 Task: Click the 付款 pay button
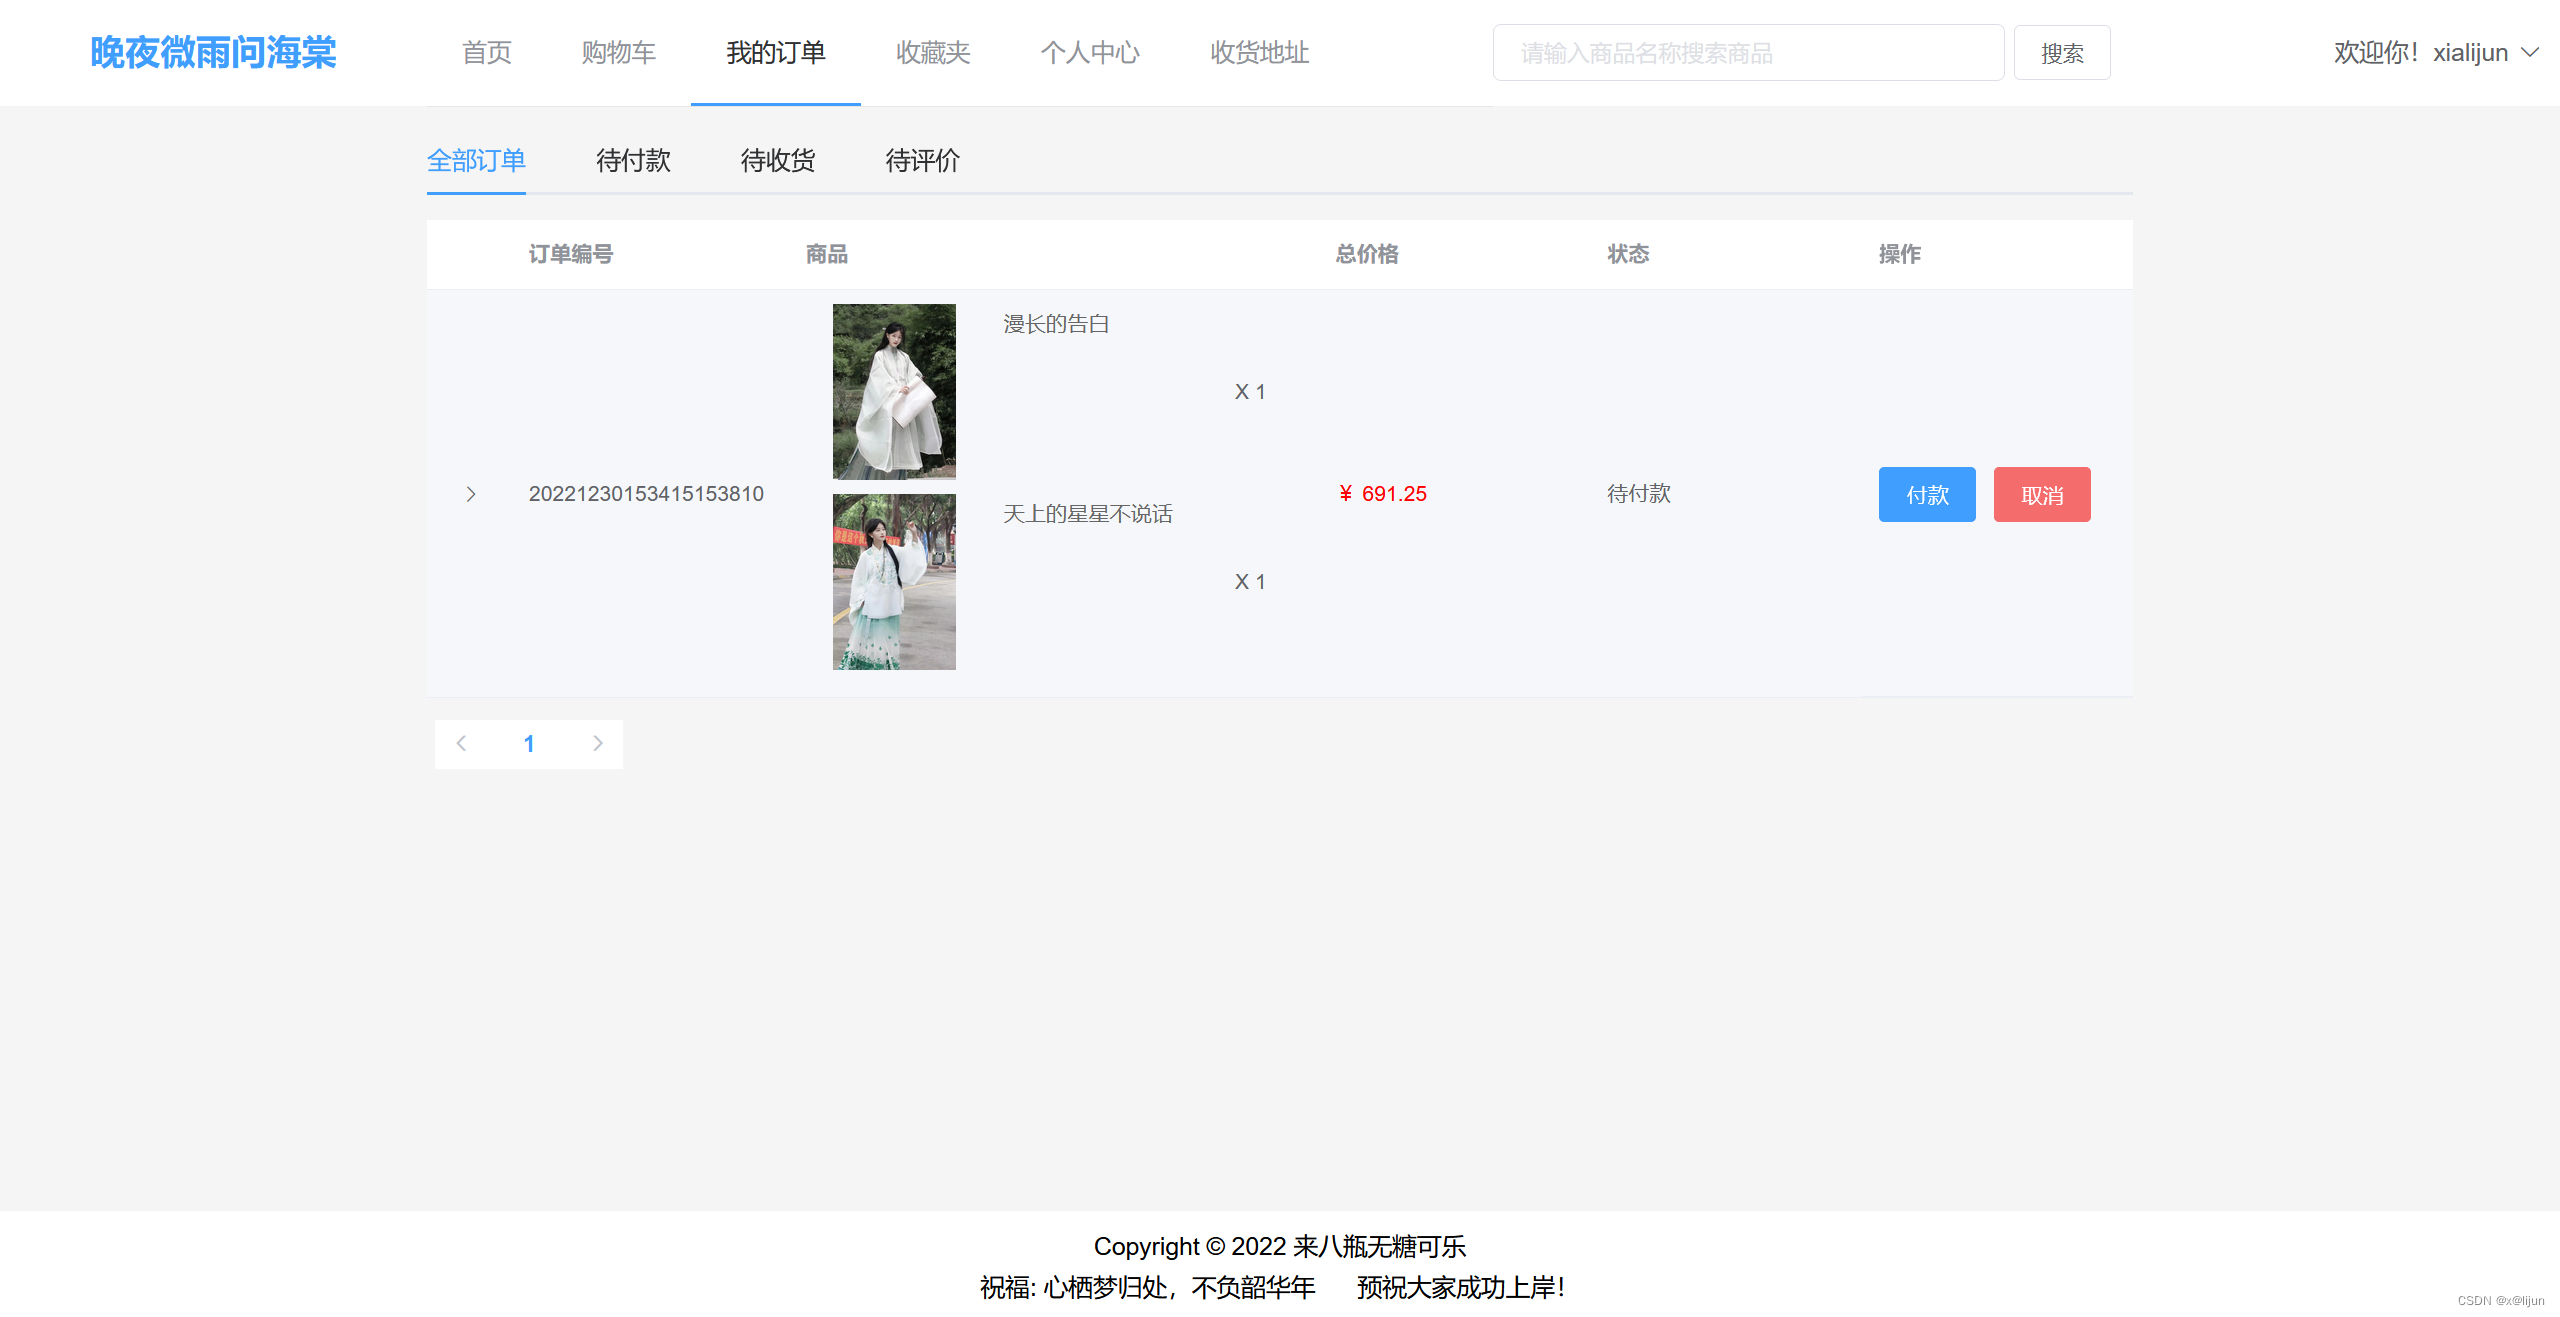pos(1926,495)
